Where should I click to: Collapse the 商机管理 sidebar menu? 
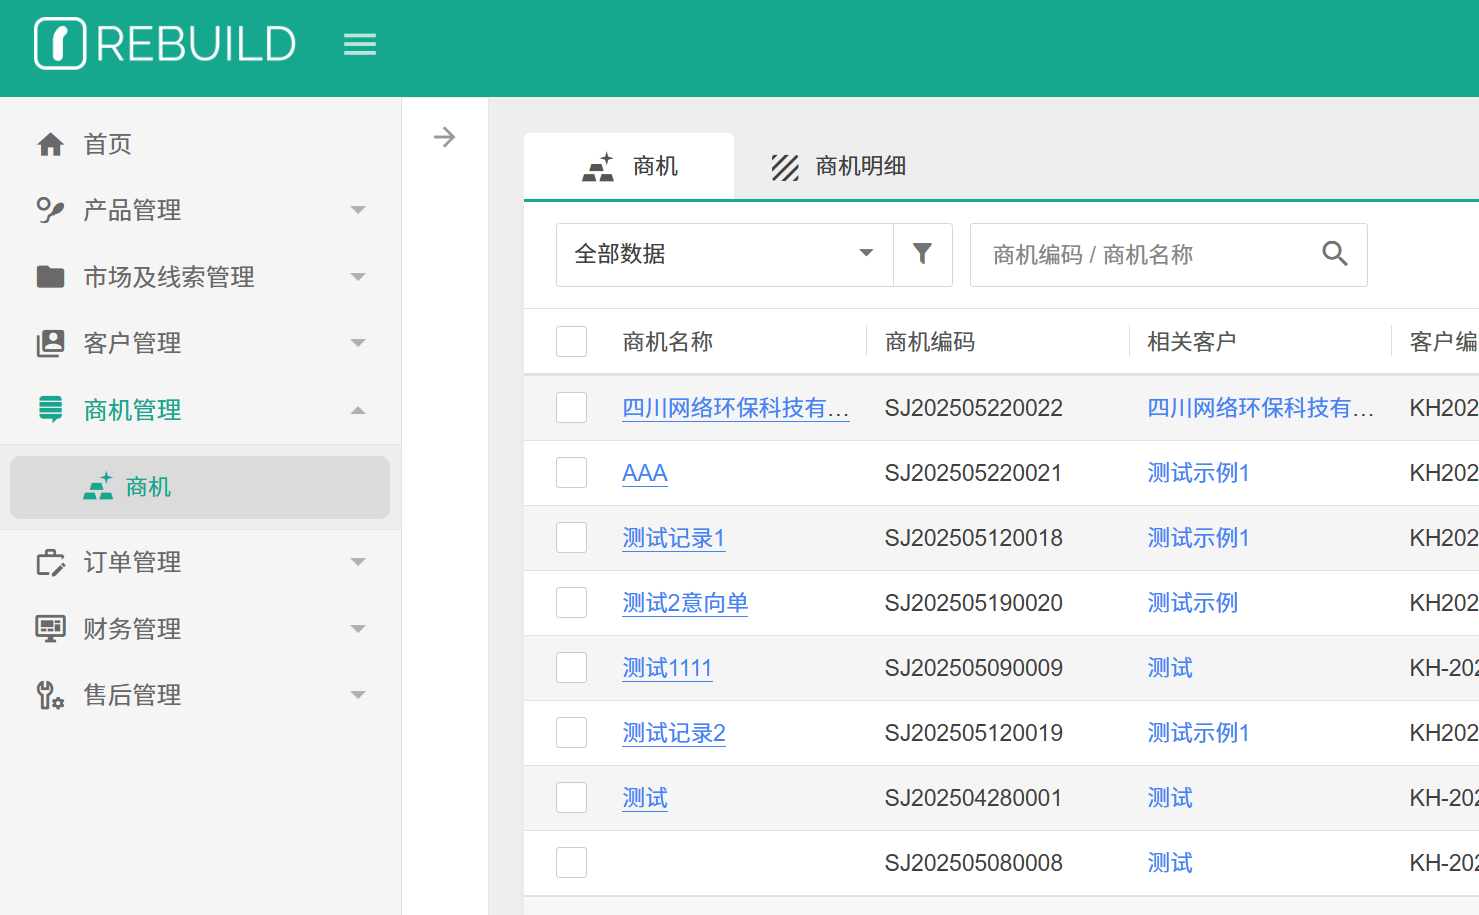tap(200, 410)
